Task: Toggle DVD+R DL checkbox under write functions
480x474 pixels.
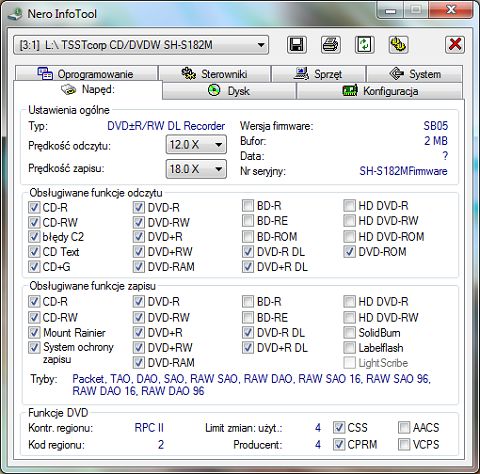Action: [248, 348]
